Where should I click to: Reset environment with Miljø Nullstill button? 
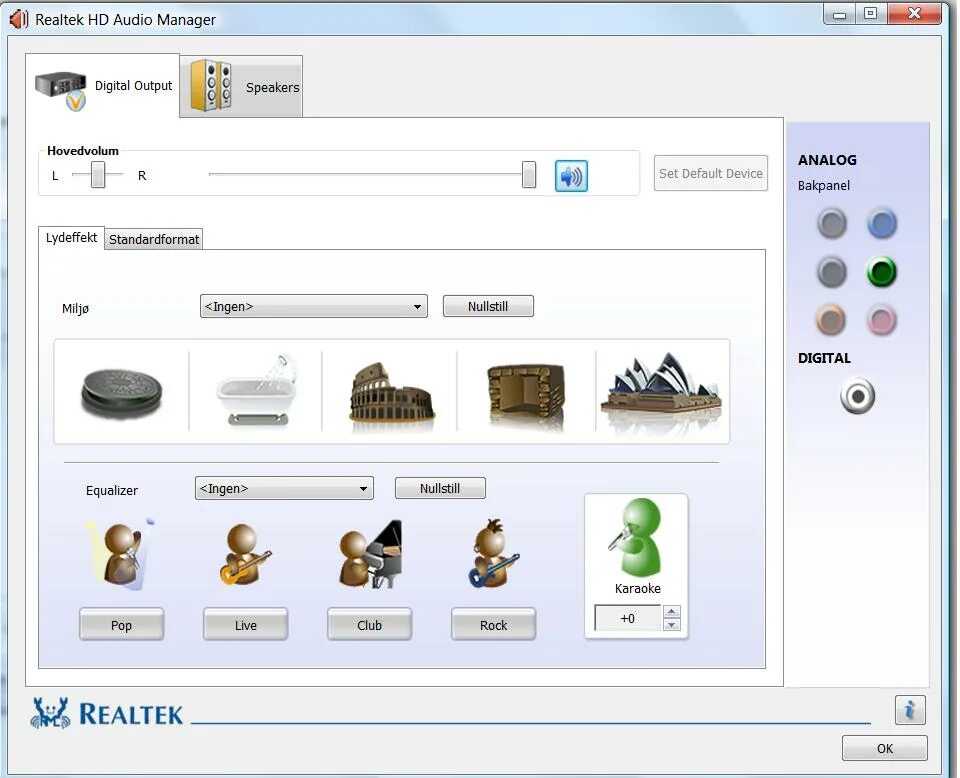488,306
